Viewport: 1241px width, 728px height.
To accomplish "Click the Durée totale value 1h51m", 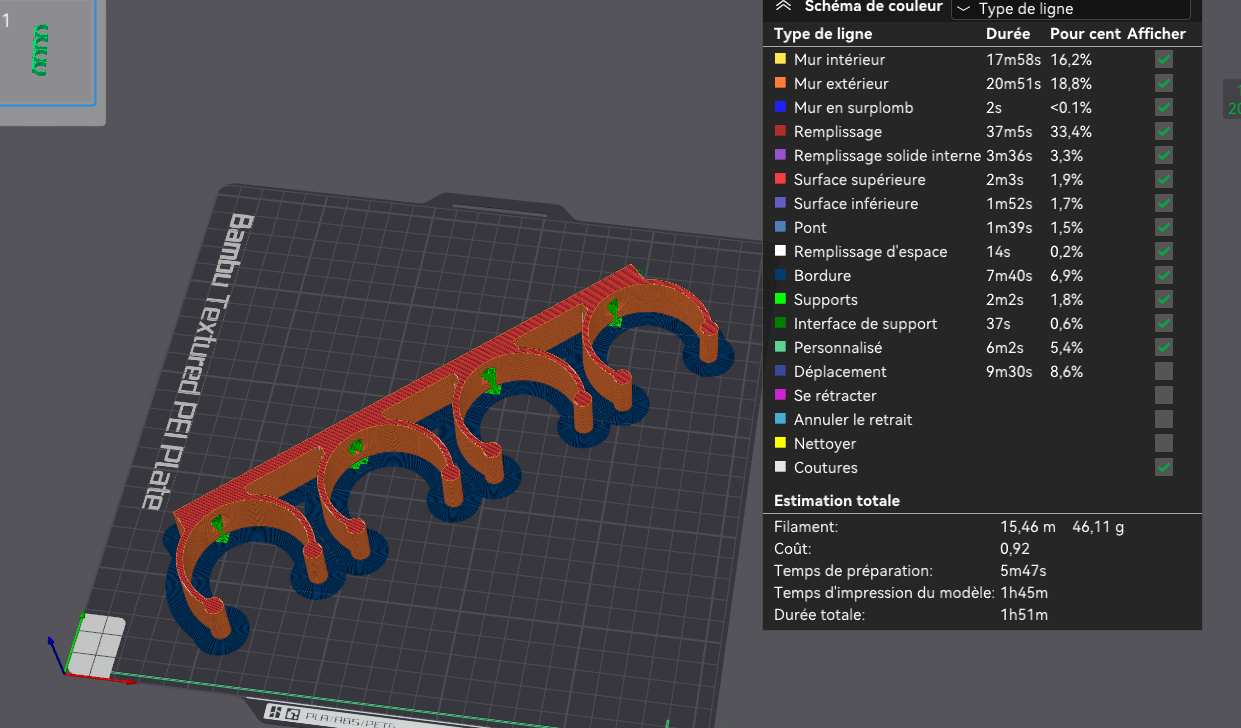I will [x=1024, y=615].
